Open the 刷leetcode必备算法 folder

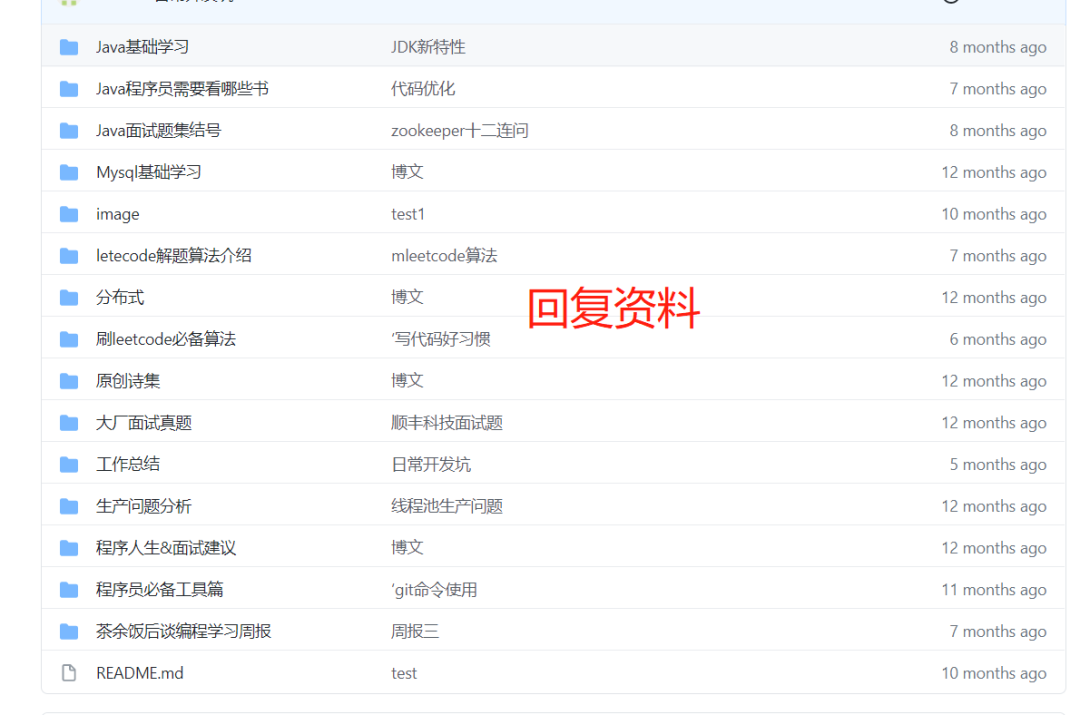[x=166, y=339]
